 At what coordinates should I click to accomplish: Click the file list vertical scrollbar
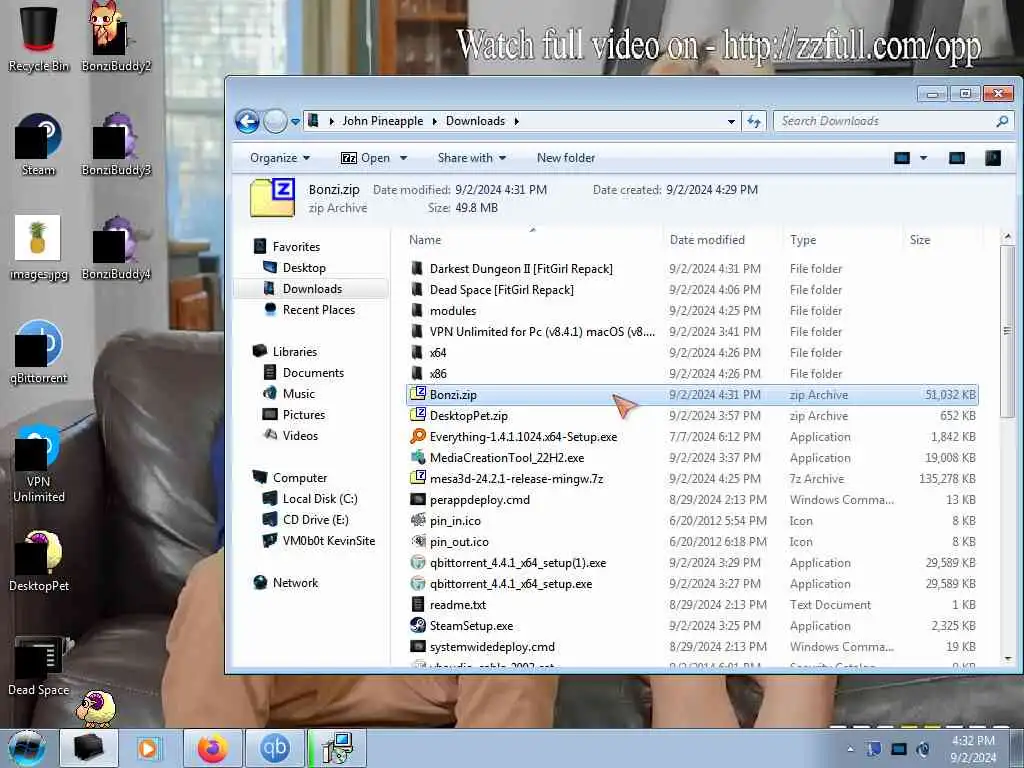tap(1008, 332)
